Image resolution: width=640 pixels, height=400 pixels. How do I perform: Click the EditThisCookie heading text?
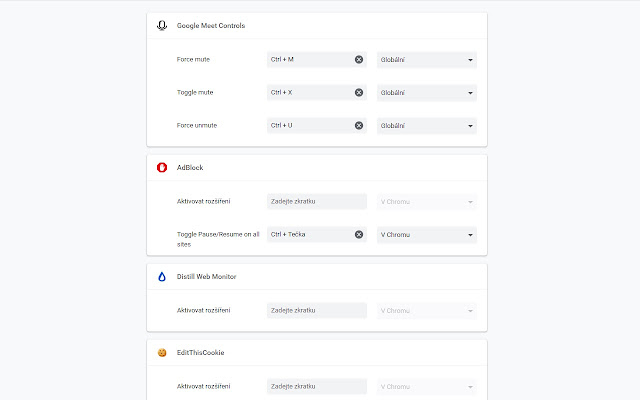[200, 353]
